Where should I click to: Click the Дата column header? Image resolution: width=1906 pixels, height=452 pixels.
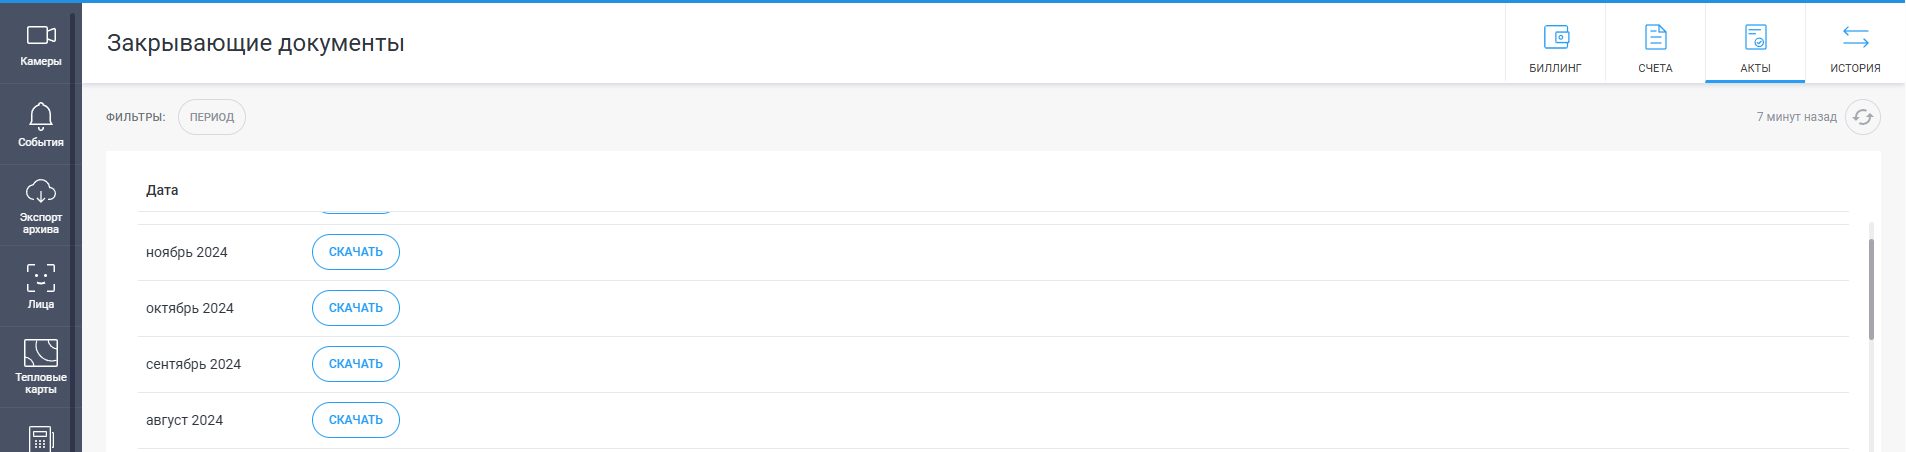pyautogui.click(x=162, y=190)
